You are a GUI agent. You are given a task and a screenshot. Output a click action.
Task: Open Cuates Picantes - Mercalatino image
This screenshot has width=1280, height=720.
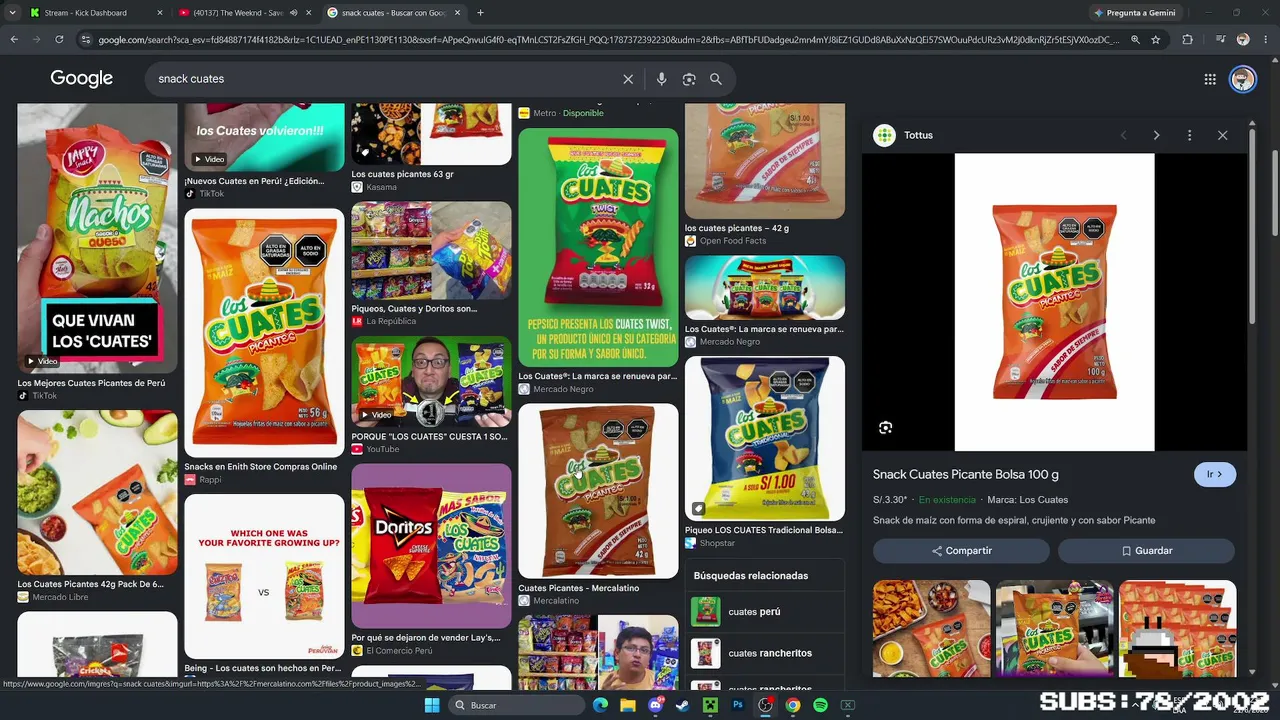(x=598, y=491)
